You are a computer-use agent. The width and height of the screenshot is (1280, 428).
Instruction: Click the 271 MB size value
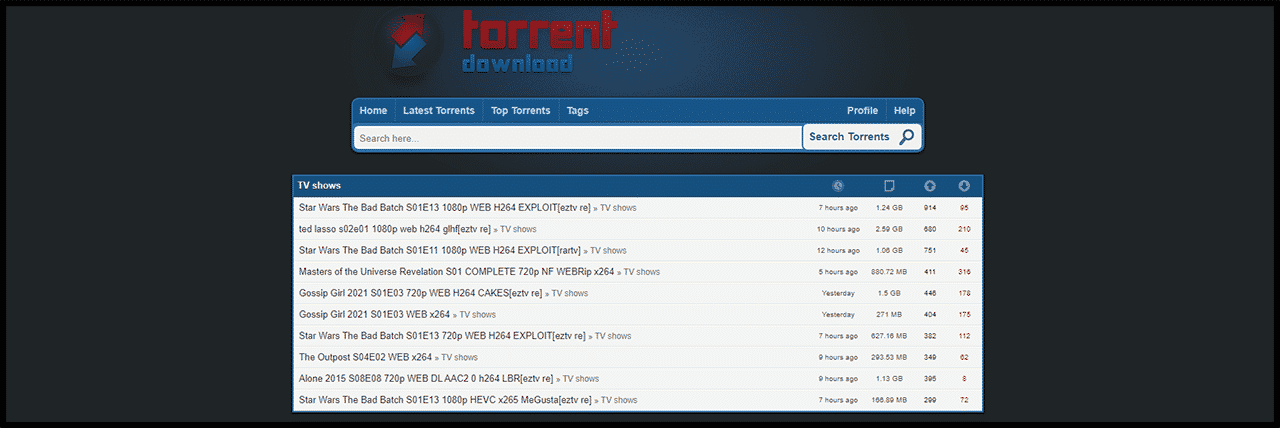click(x=889, y=314)
